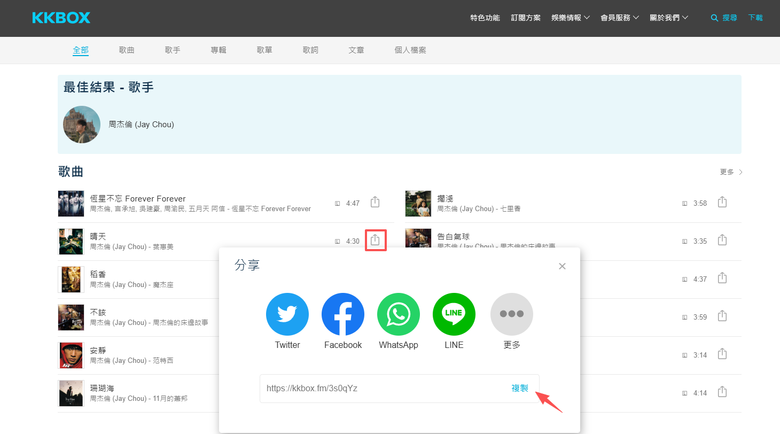Click share icon for 晴天 song

click(x=375, y=240)
